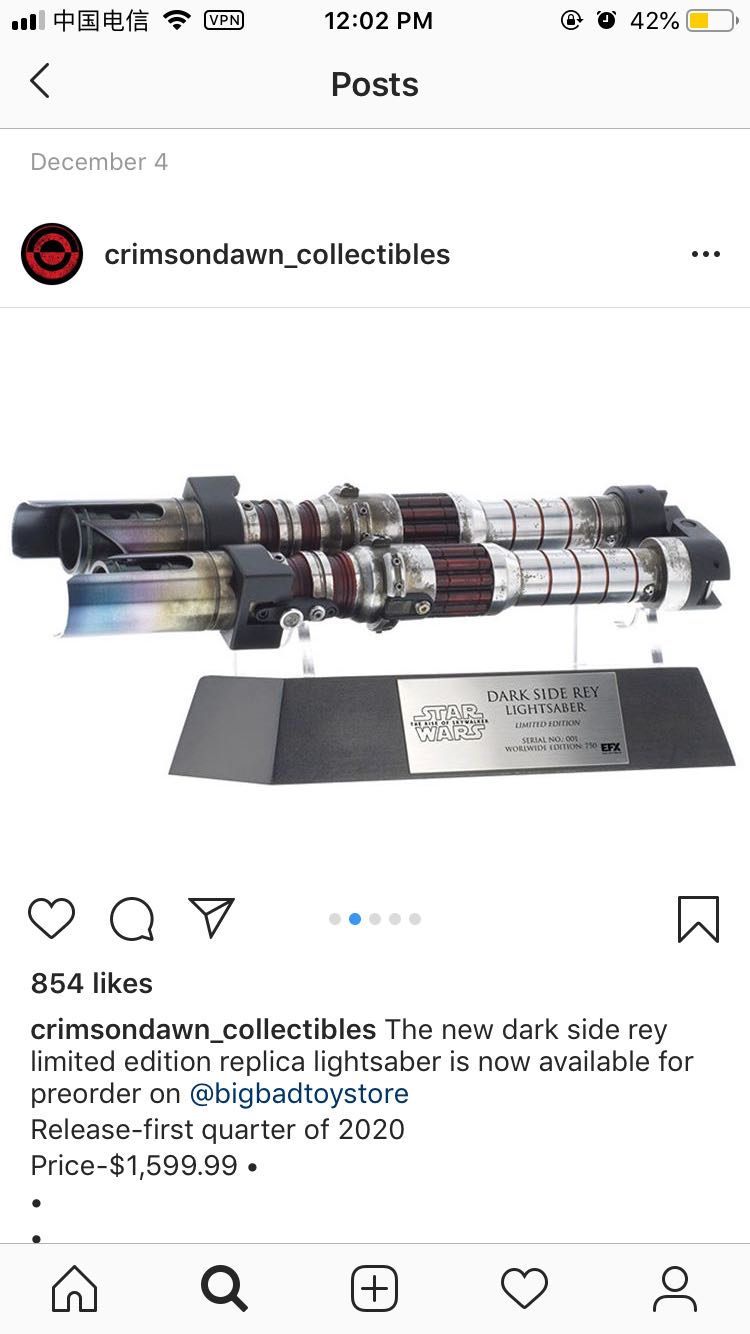Screen dimensions: 750x1334
Task: Create a new post with plus icon
Action: (375, 1288)
